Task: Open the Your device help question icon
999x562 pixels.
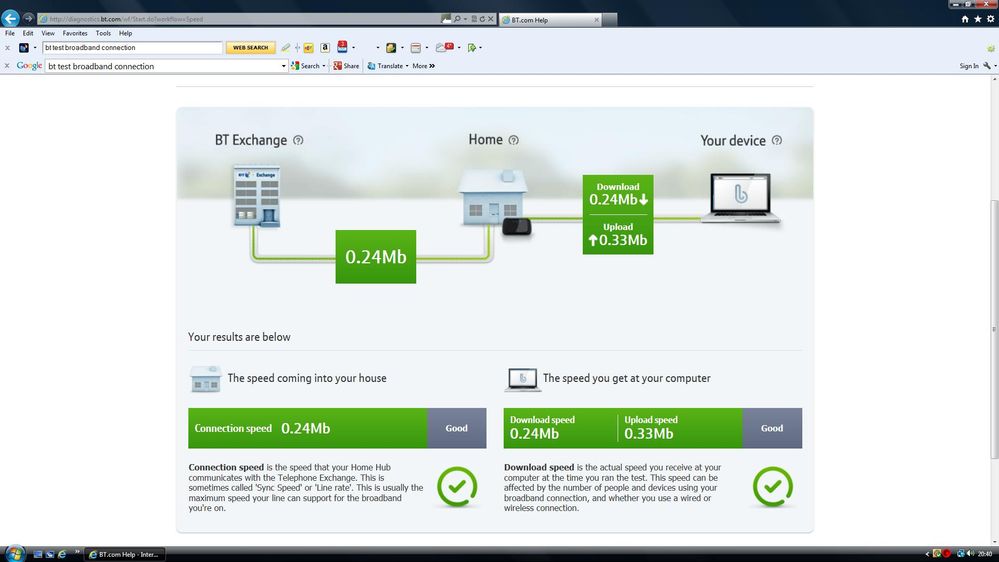Action: click(777, 140)
